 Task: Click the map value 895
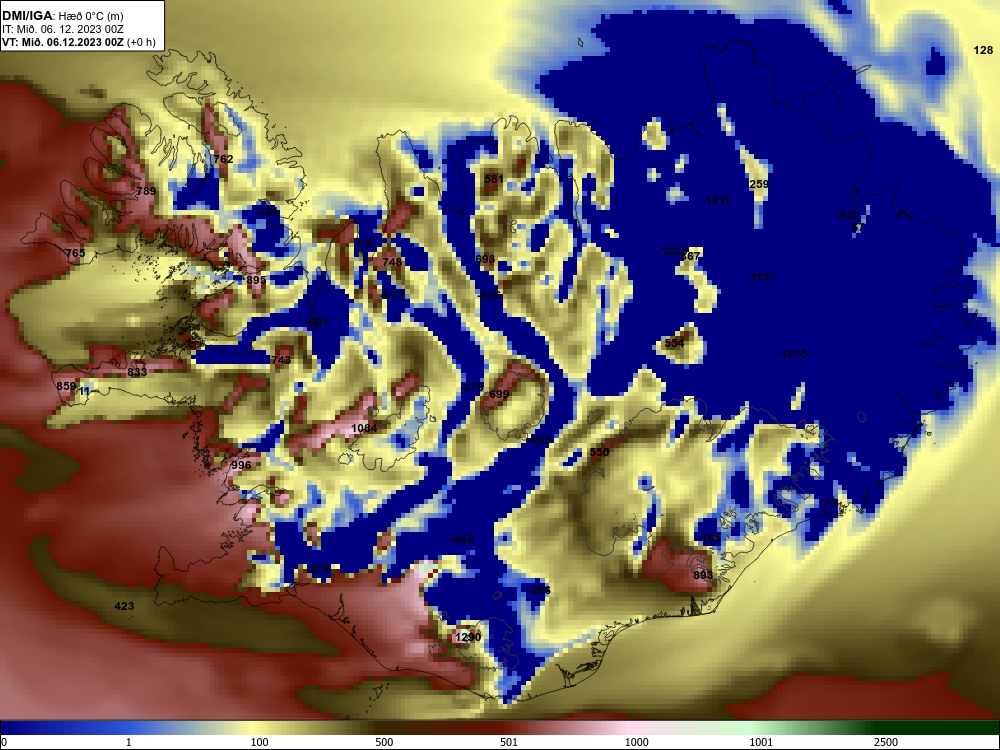[x=256, y=280]
